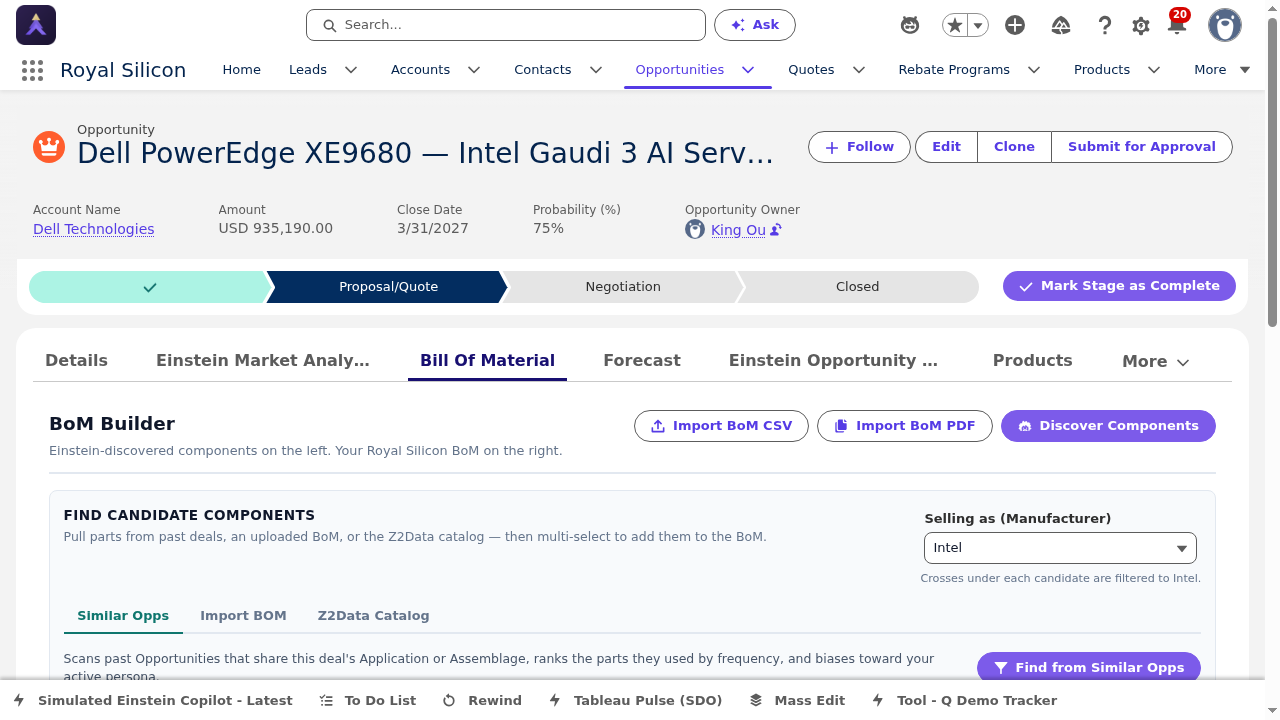Click inside the global Search box
This screenshot has width=1280, height=720.
(506, 25)
